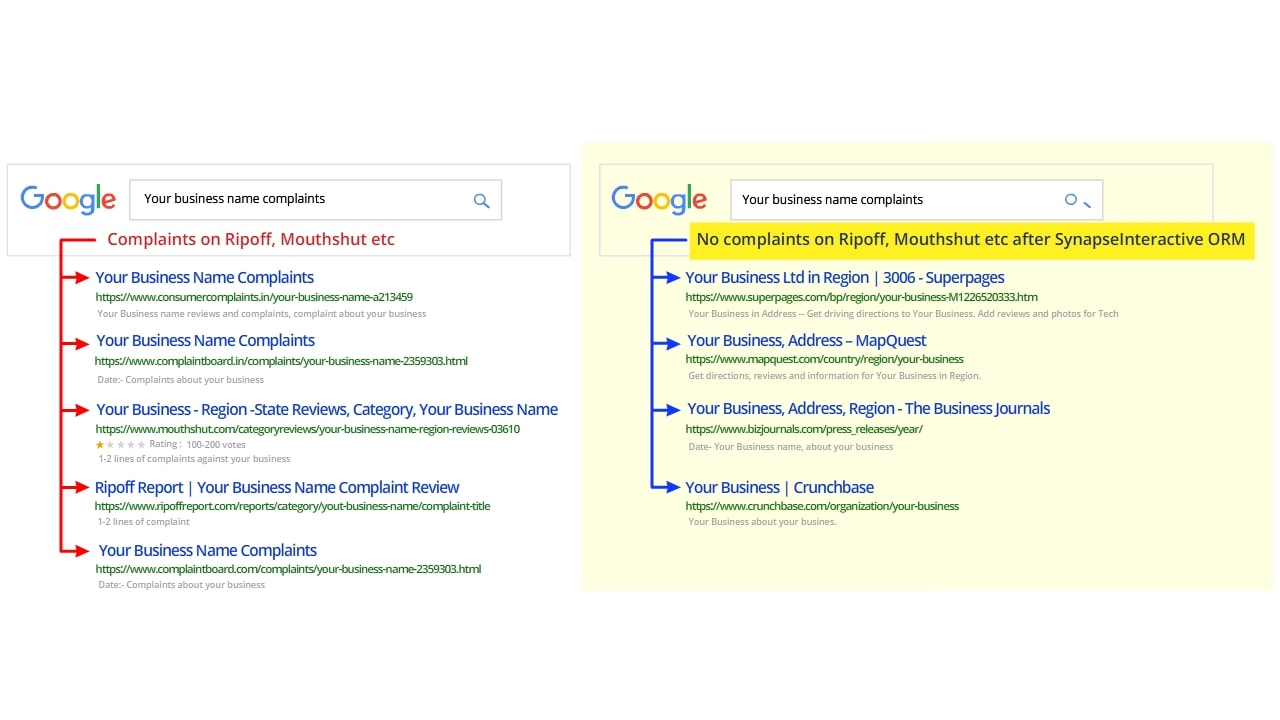Open the Crunchbase result link
Screen dimensions: 1280x720
(x=780, y=488)
